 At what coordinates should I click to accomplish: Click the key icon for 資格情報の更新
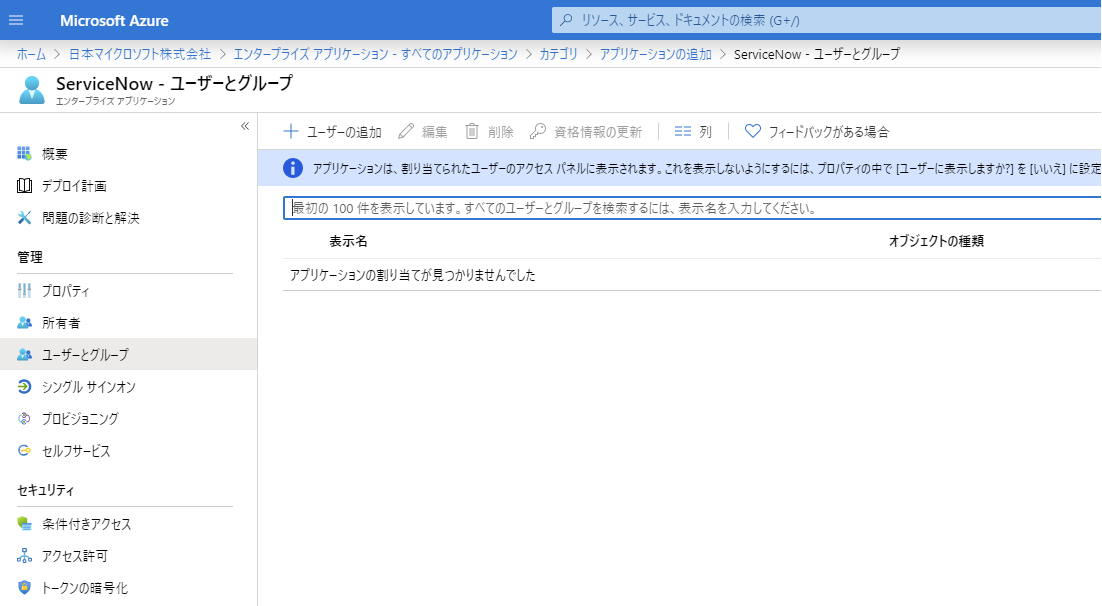[x=538, y=131]
